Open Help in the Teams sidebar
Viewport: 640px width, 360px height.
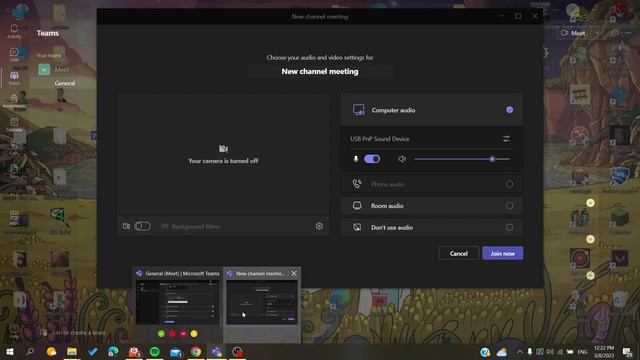14,331
